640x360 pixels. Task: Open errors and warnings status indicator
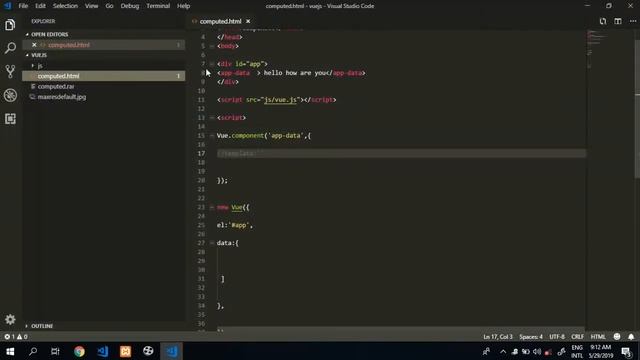point(16,337)
